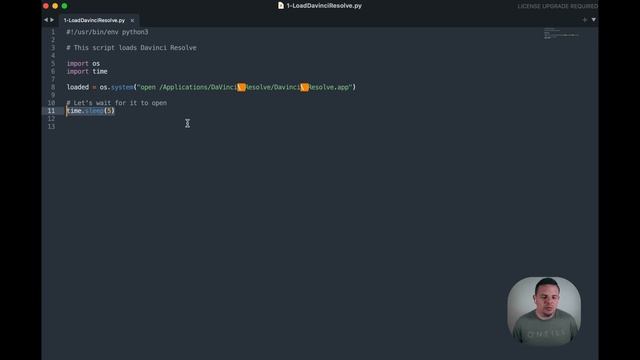Click the minimap code preview
Image resolution: width=640 pixels, height=360 pixels.
click(x=561, y=33)
